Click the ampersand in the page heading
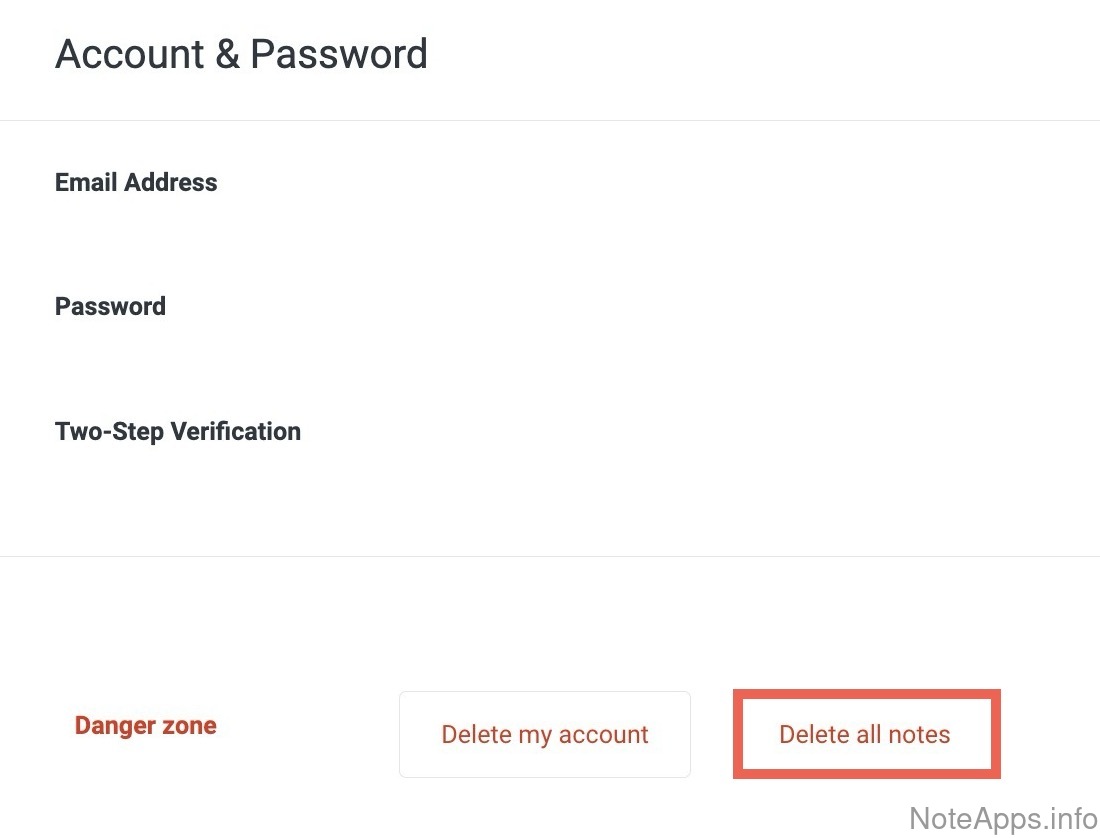 click(227, 54)
